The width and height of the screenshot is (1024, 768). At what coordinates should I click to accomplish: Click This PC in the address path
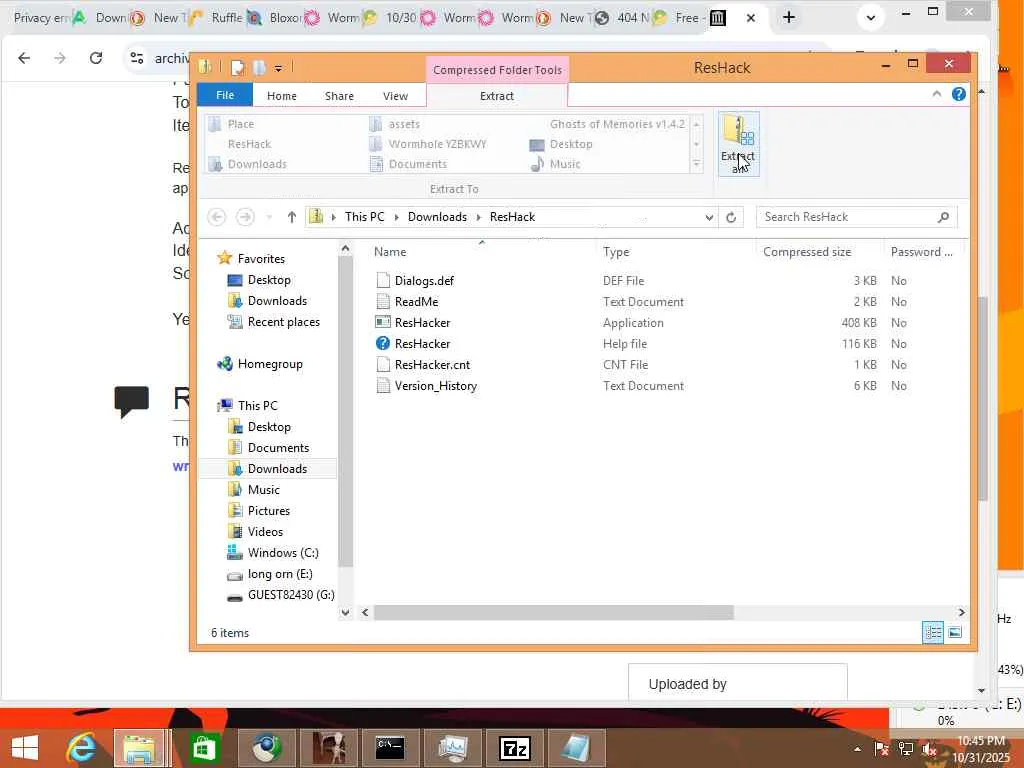pos(364,217)
